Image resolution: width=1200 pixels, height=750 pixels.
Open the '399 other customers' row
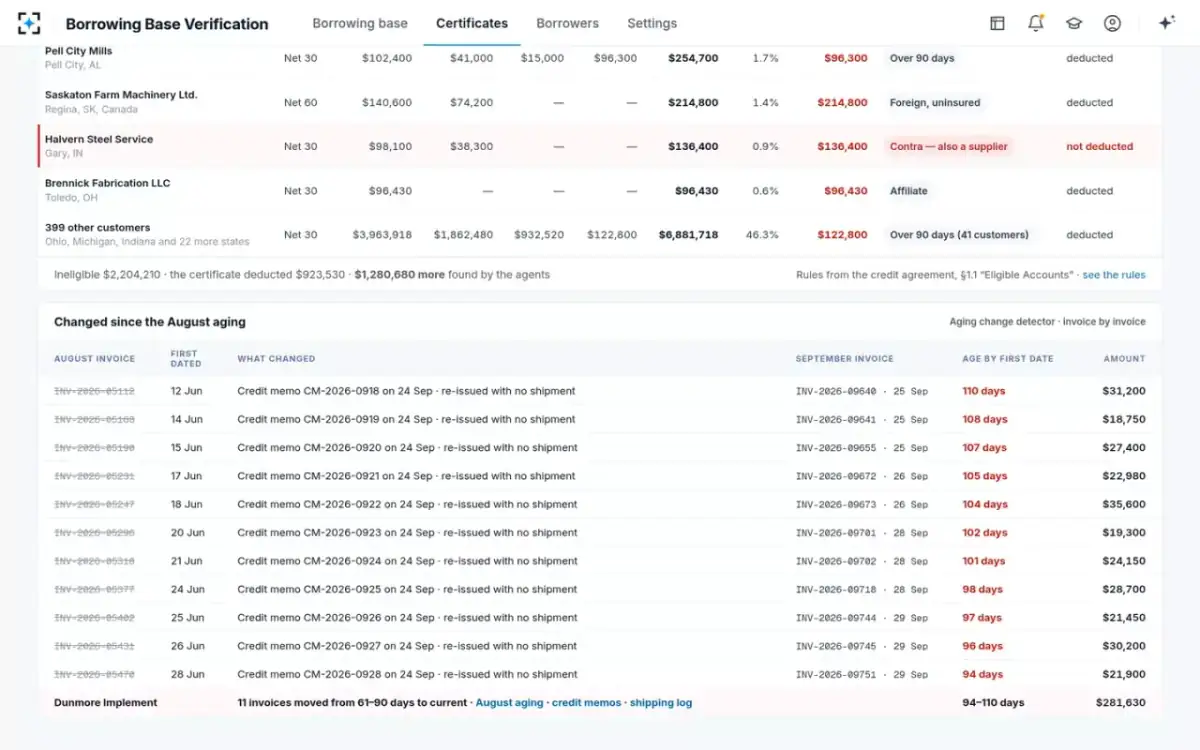(x=600, y=234)
